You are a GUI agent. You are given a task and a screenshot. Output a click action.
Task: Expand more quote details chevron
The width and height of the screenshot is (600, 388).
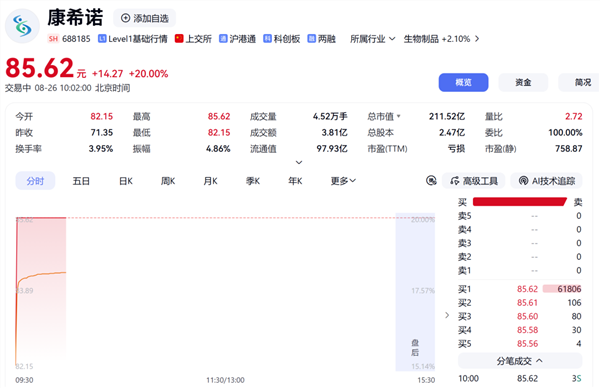pyautogui.click(x=299, y=163)
